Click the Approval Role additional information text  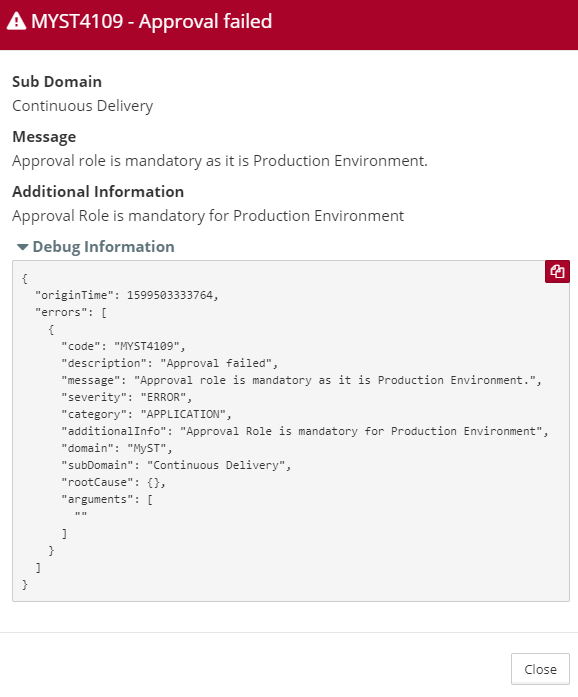pyautogui.click(x=208, y=216)
